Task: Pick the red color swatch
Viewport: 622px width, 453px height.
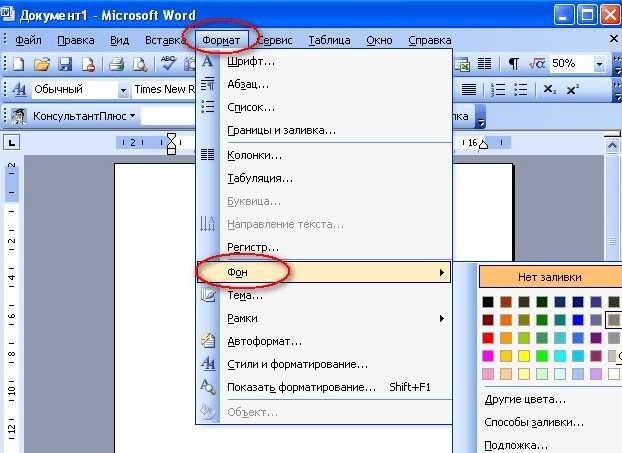Action: (x=488, y=338)
